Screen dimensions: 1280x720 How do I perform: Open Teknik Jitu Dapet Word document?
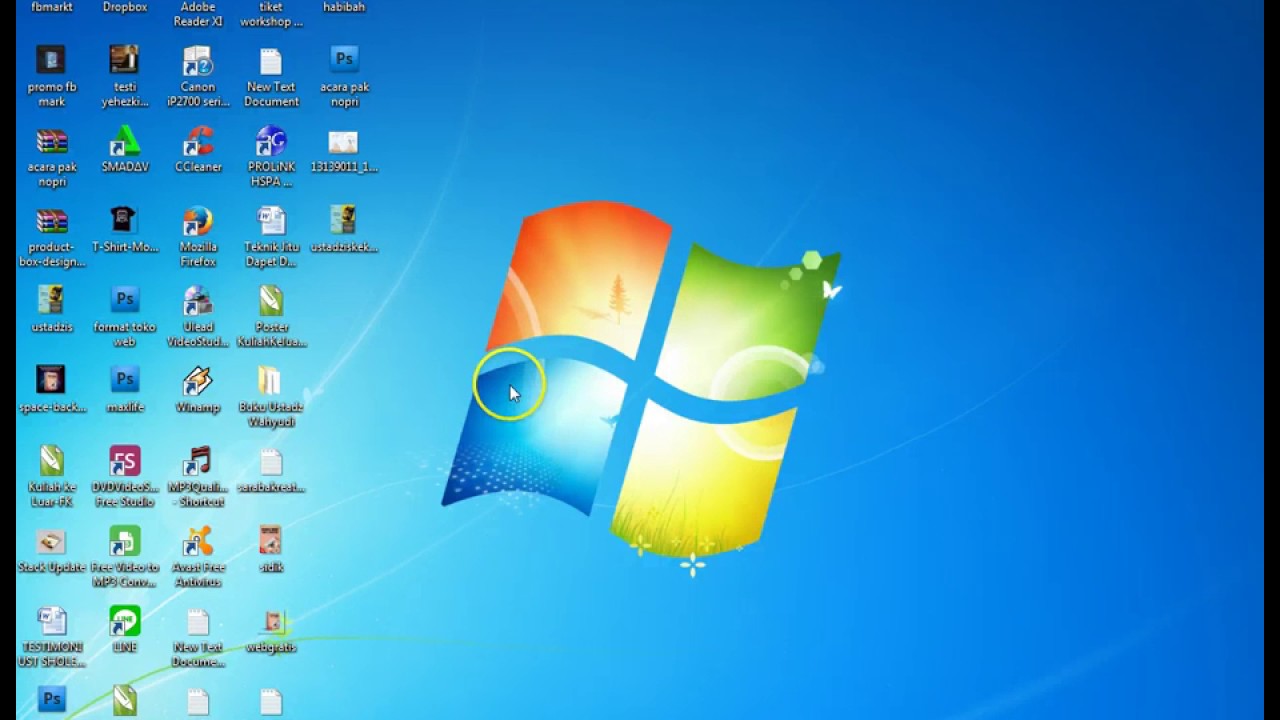pos(271,220)
